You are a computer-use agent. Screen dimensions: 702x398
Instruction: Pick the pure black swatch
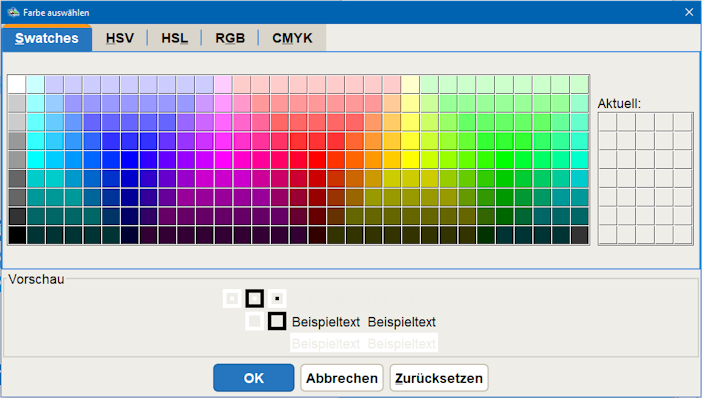tap(17, 235)
